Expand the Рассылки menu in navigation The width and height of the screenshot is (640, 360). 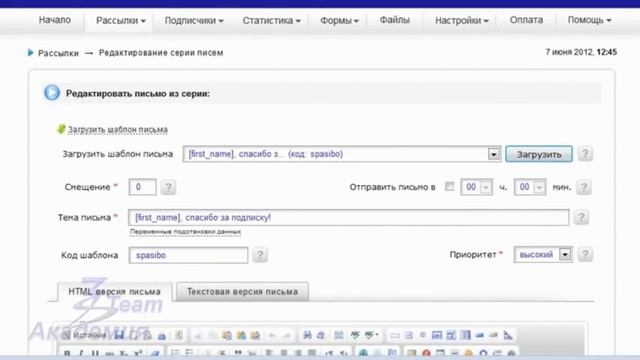[120, 20]
